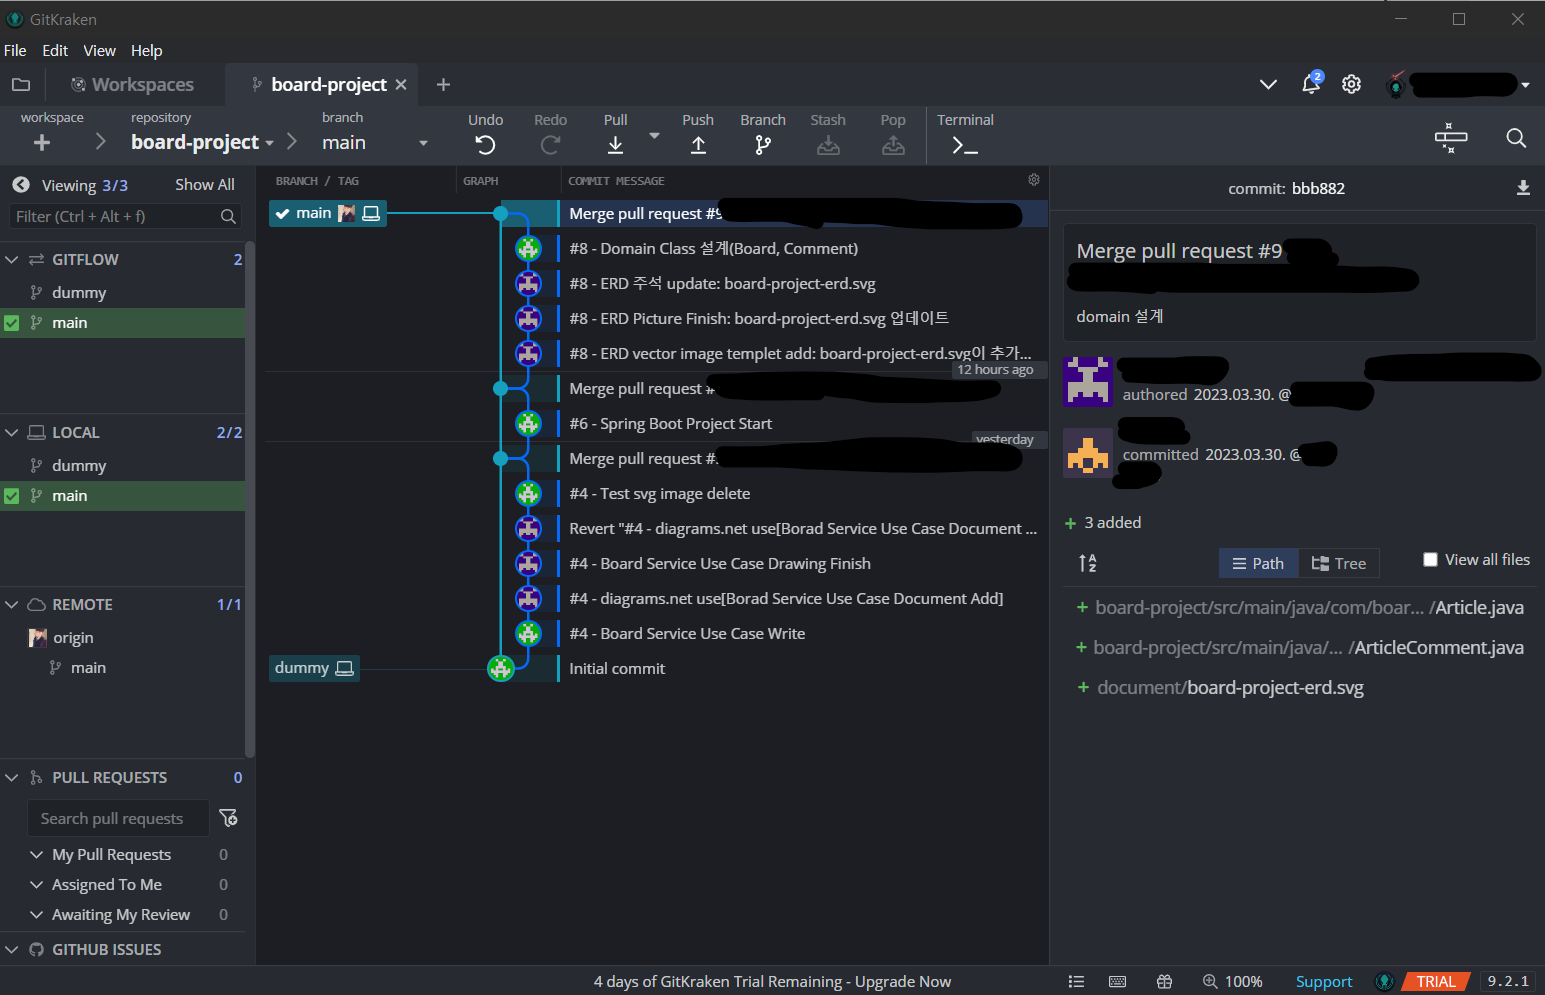Switch file list to Tree view
Screen dimensions: 1545x995
click(x=1339, y=563)
